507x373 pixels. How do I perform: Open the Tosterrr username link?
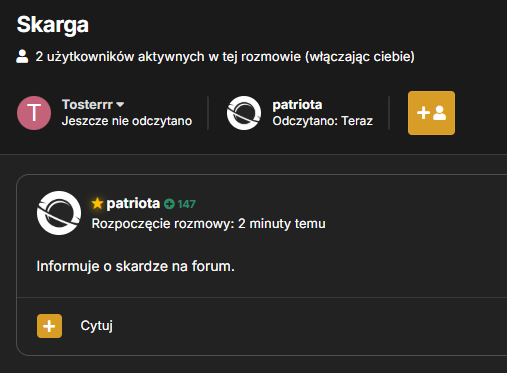tap(87, 105)
